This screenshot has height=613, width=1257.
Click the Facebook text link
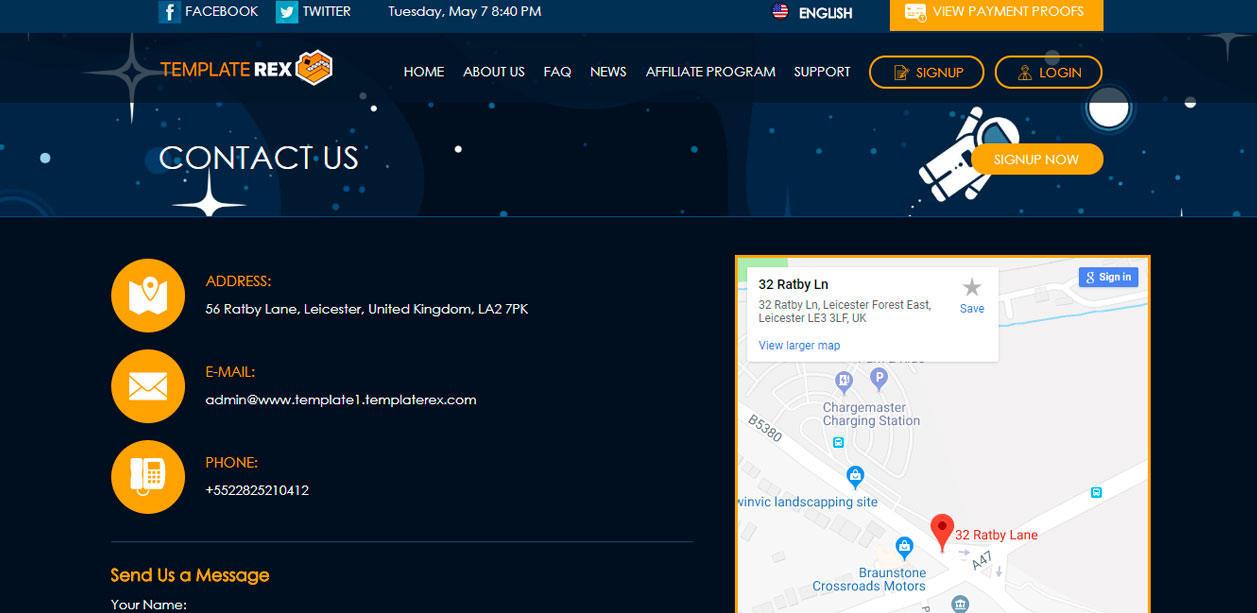(222, 12)
